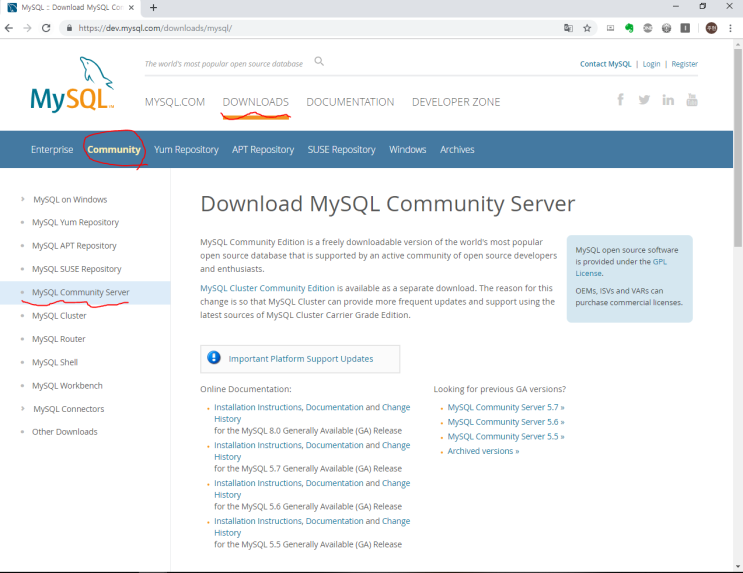Open MySQL Community Server 5.6 link
This screenshot has width=743, height=573.
pyautogui.click(x=506, y=422)
